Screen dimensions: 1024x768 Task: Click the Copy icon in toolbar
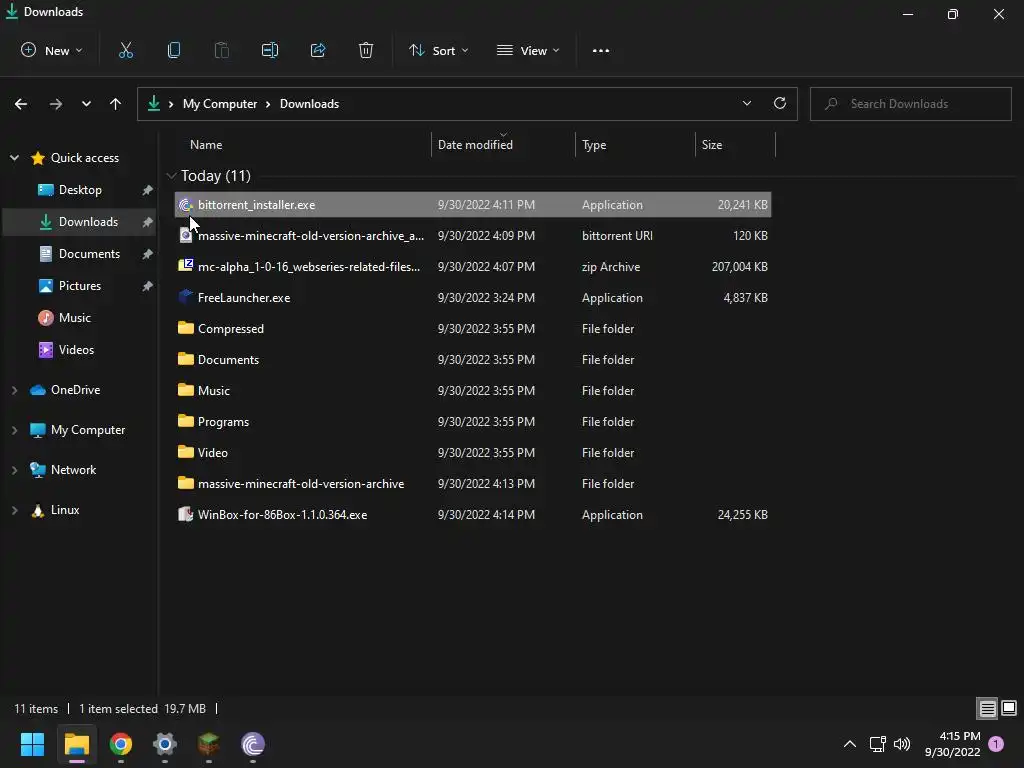coord(174,50)
